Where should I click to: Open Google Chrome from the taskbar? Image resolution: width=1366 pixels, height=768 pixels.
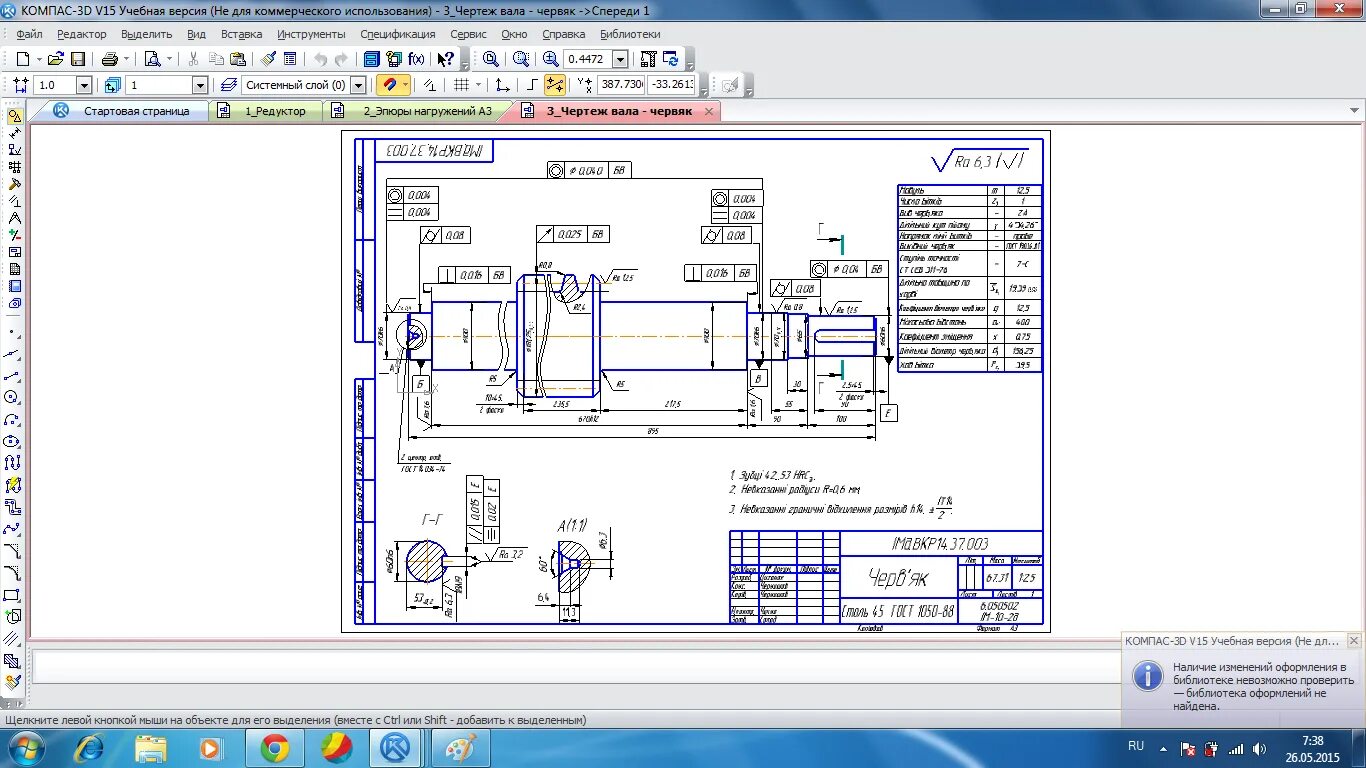pos(275,748)
